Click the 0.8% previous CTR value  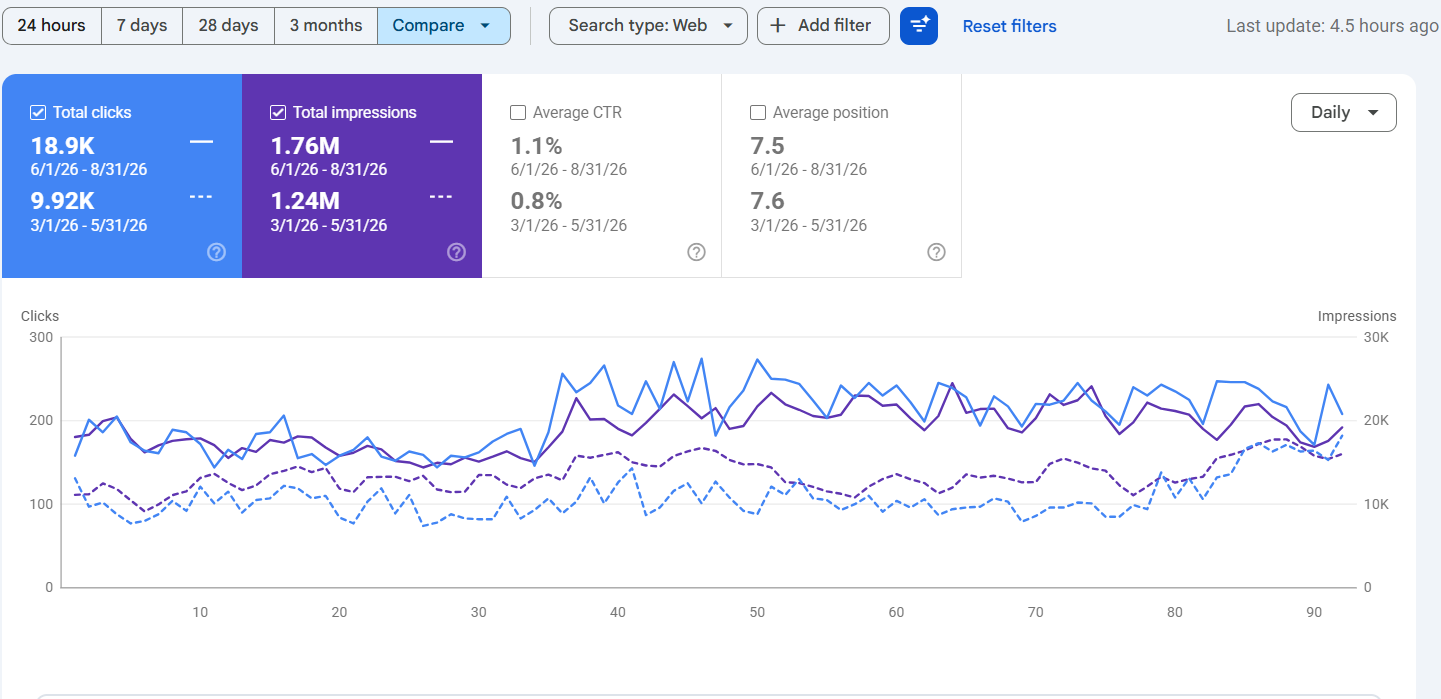536,203
